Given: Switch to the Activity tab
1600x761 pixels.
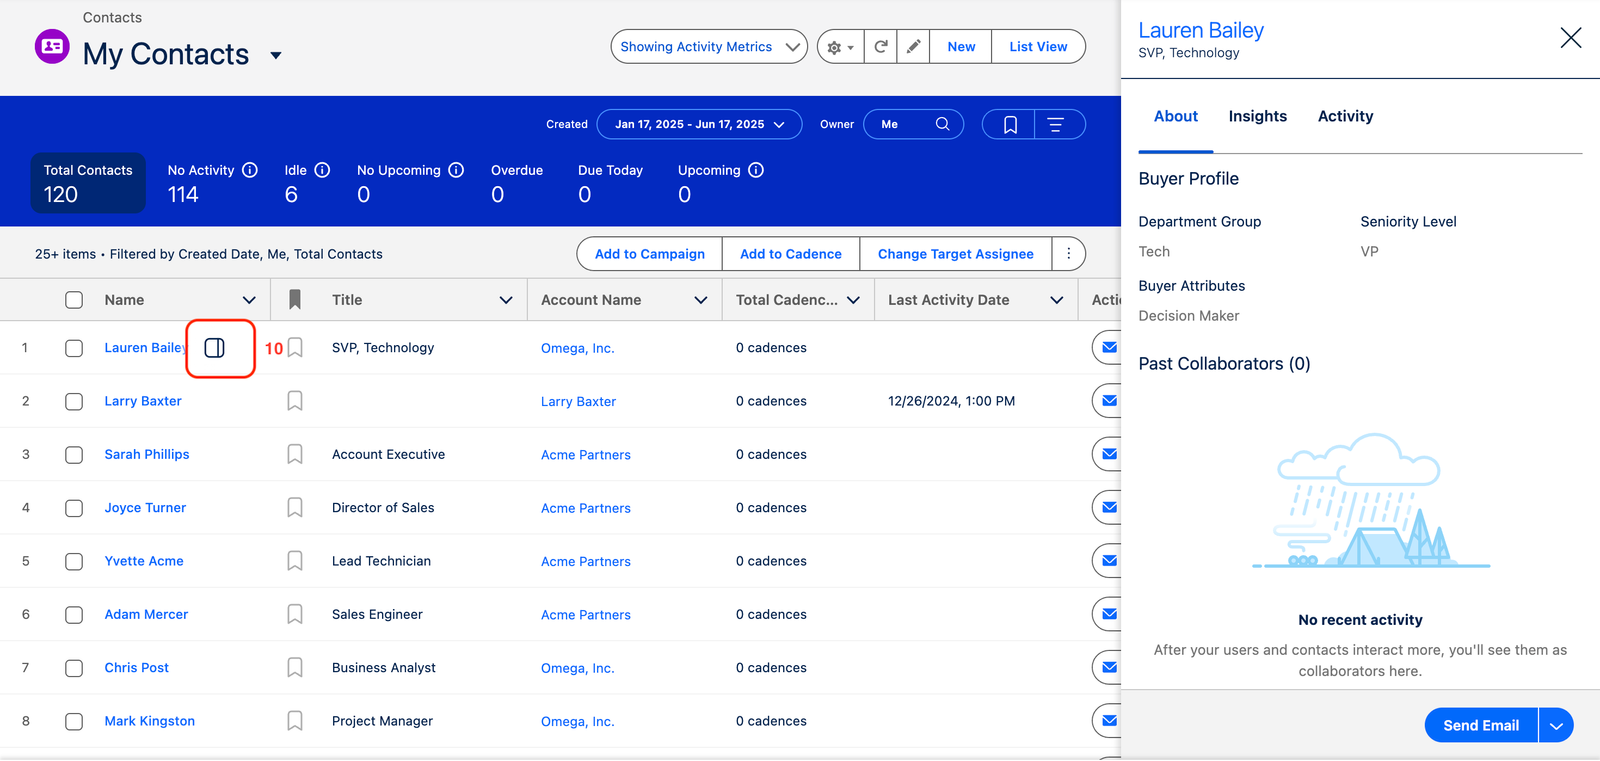Looking at the screenshot, I should point(1346,116).
